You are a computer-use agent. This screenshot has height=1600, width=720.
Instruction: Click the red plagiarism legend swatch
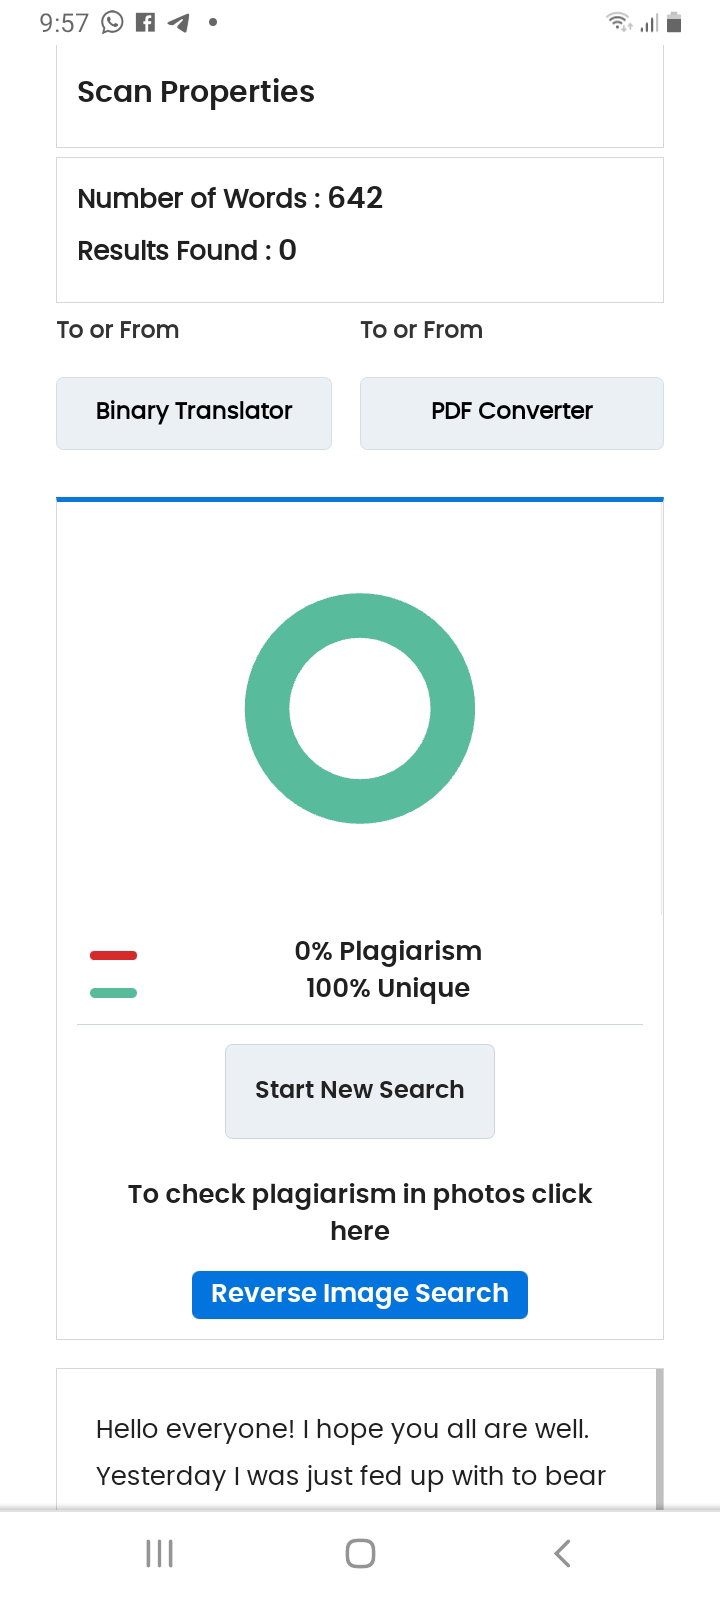(x=113, y=955)
